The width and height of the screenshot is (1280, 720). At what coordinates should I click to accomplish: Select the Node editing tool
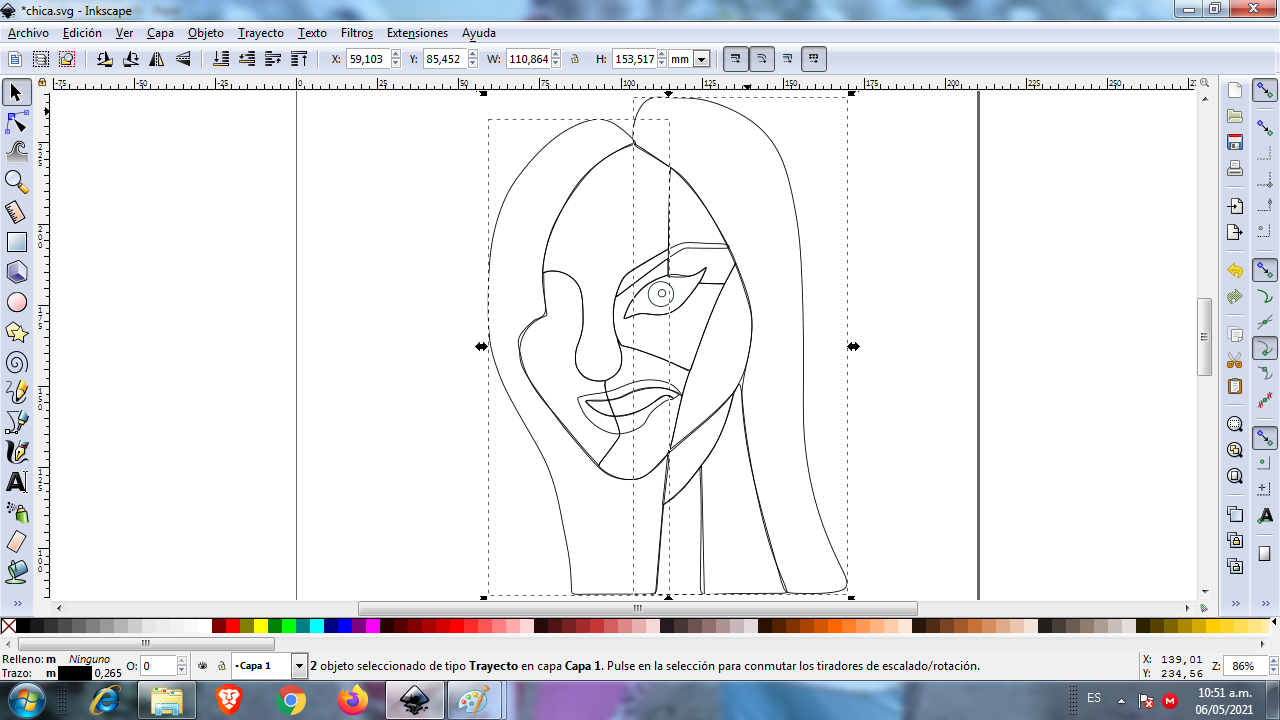[16, 123]
